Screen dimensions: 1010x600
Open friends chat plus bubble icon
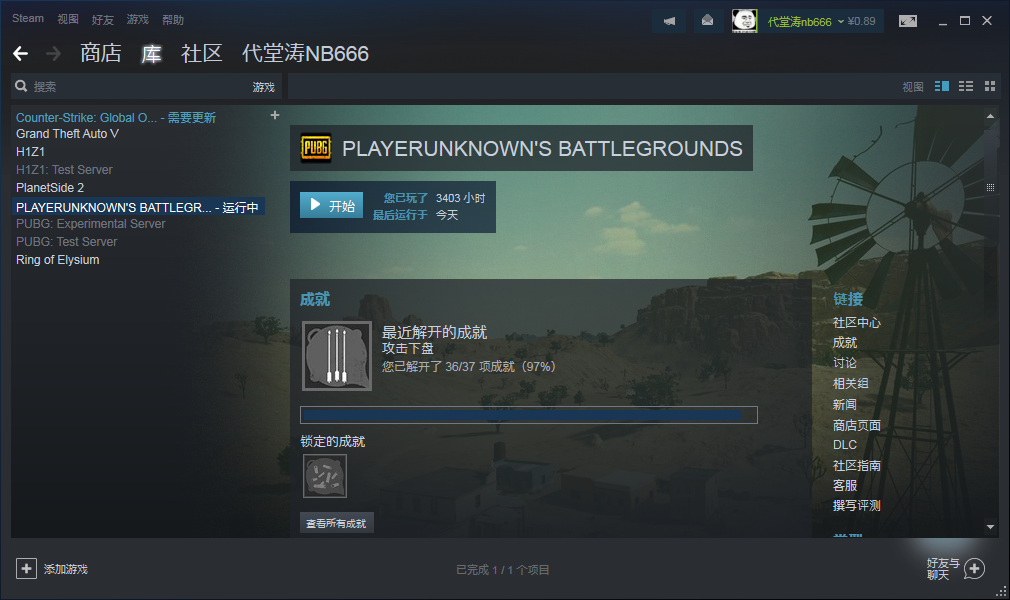[x=975, y=569]
